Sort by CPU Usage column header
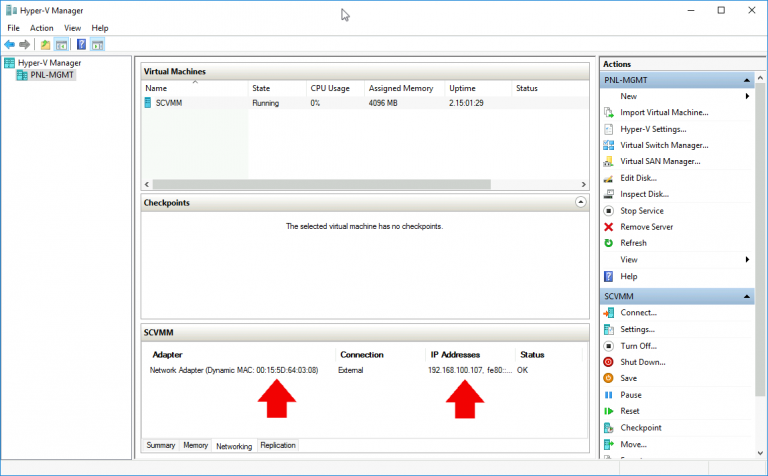The image size is (768, 476). point(336,88)
